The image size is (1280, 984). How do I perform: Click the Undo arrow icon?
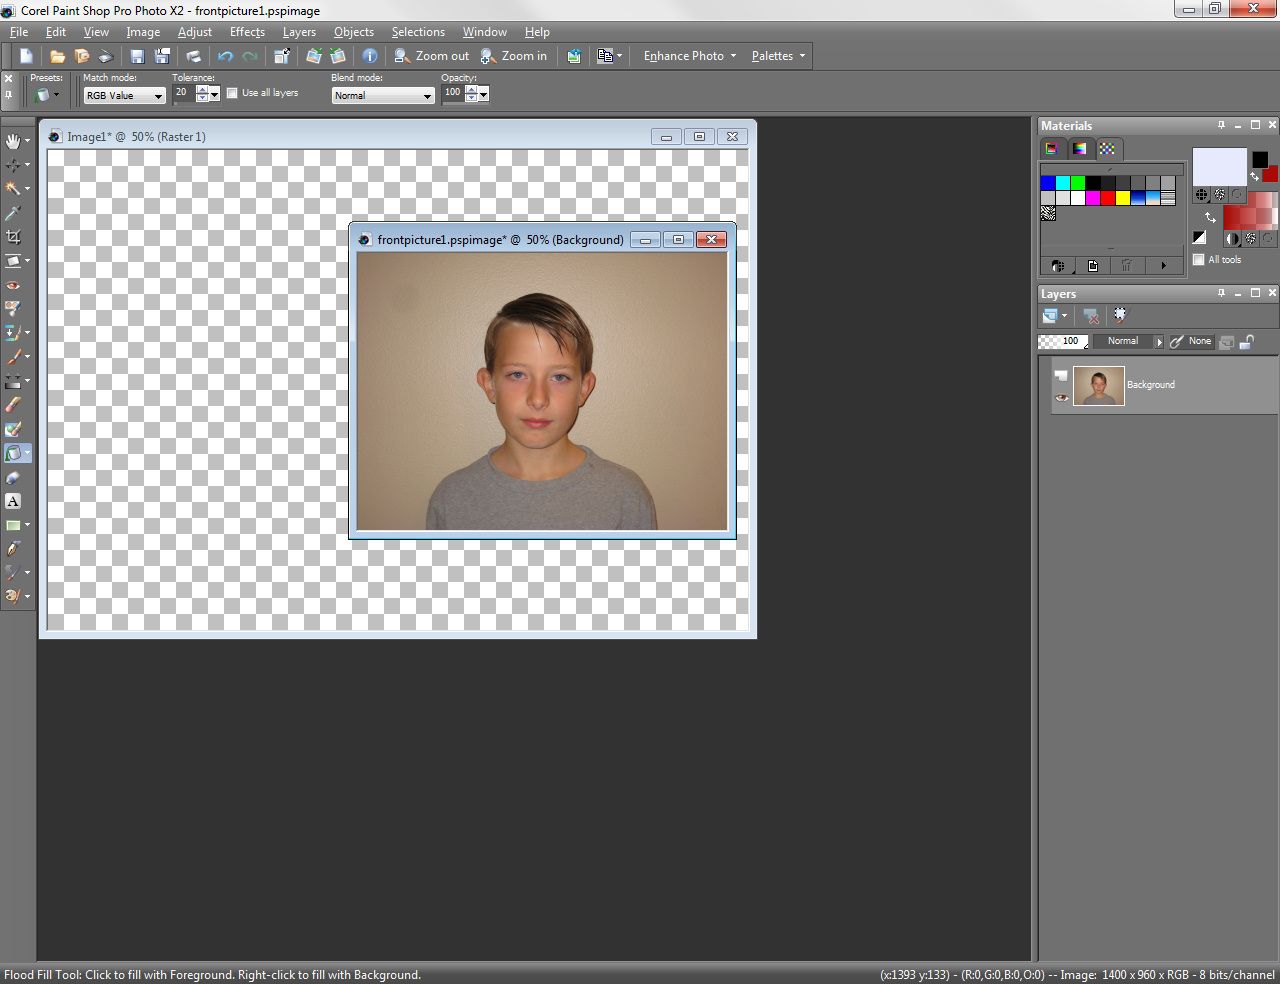click(225, 56)
